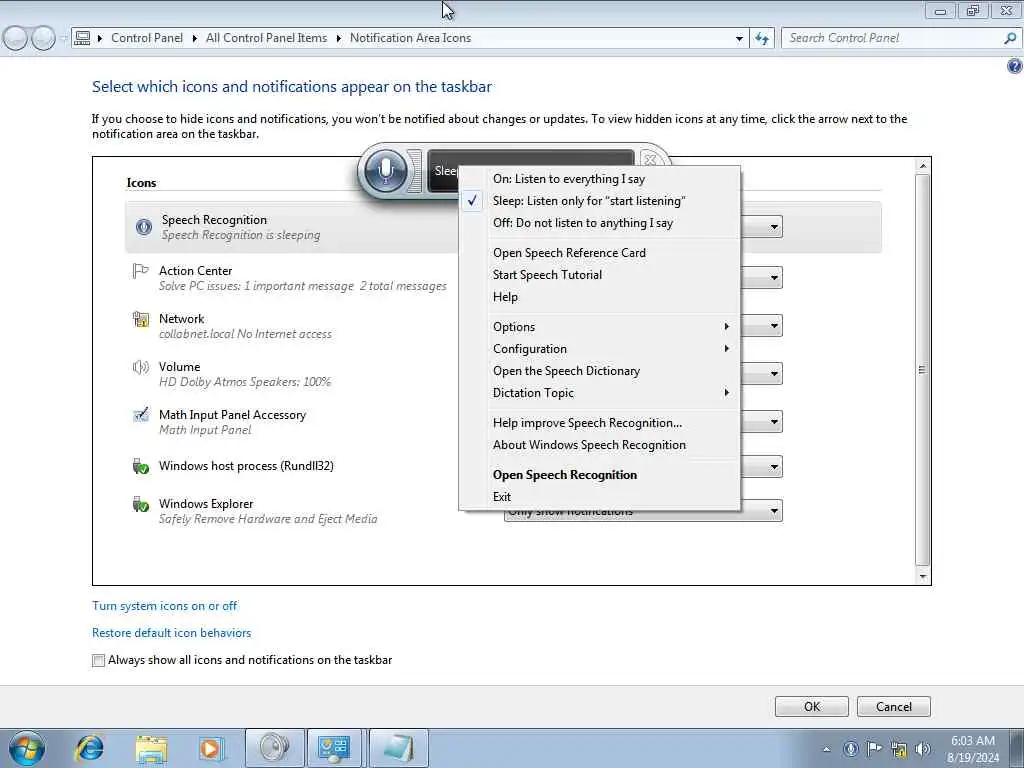Click the Windows Explorer list icon

click(140, 504)
